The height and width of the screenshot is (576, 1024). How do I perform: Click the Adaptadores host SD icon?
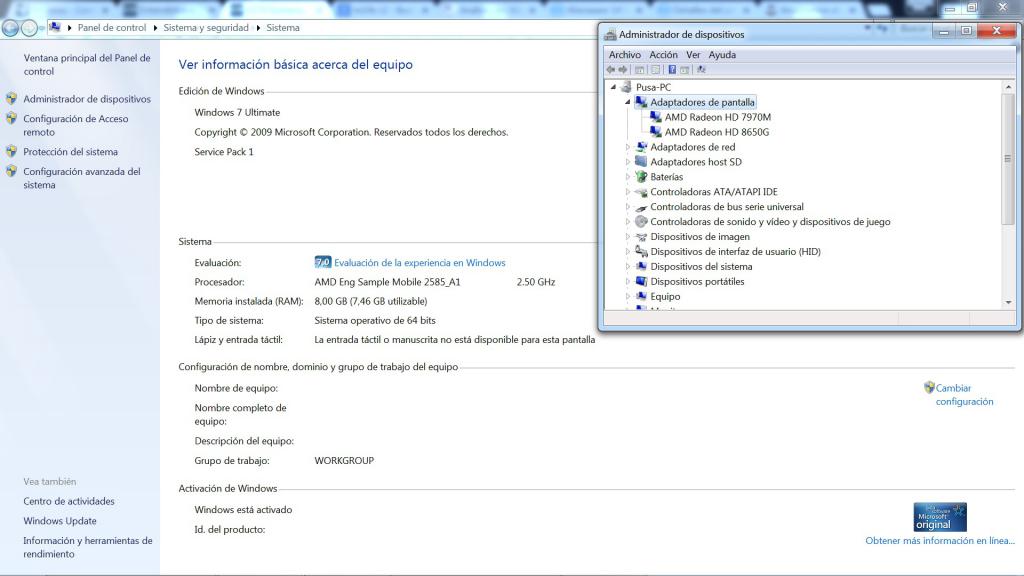(641, 162)
